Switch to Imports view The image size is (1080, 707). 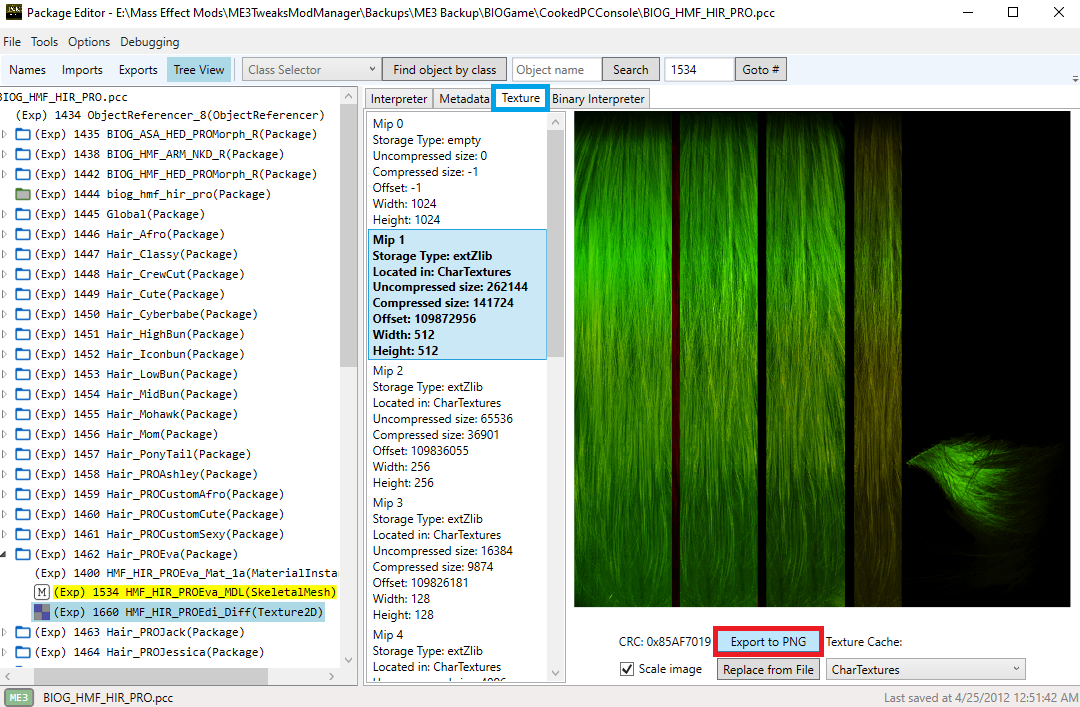82,70
